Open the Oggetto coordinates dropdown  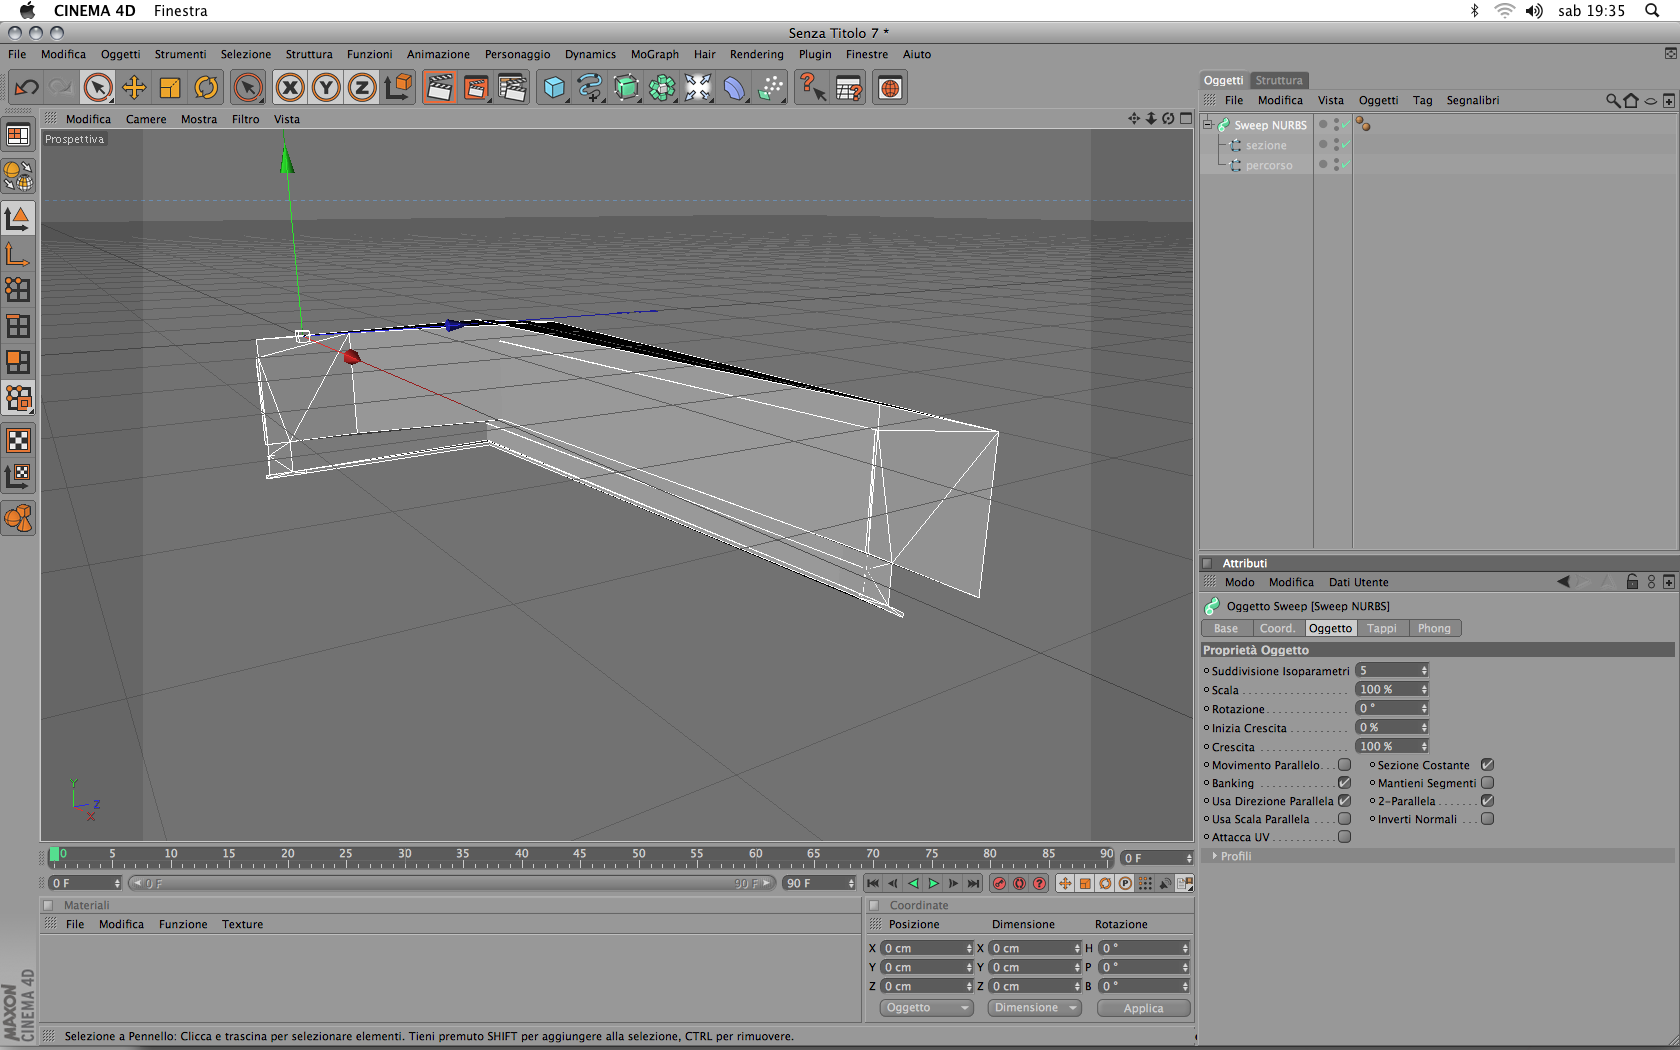926,1008
